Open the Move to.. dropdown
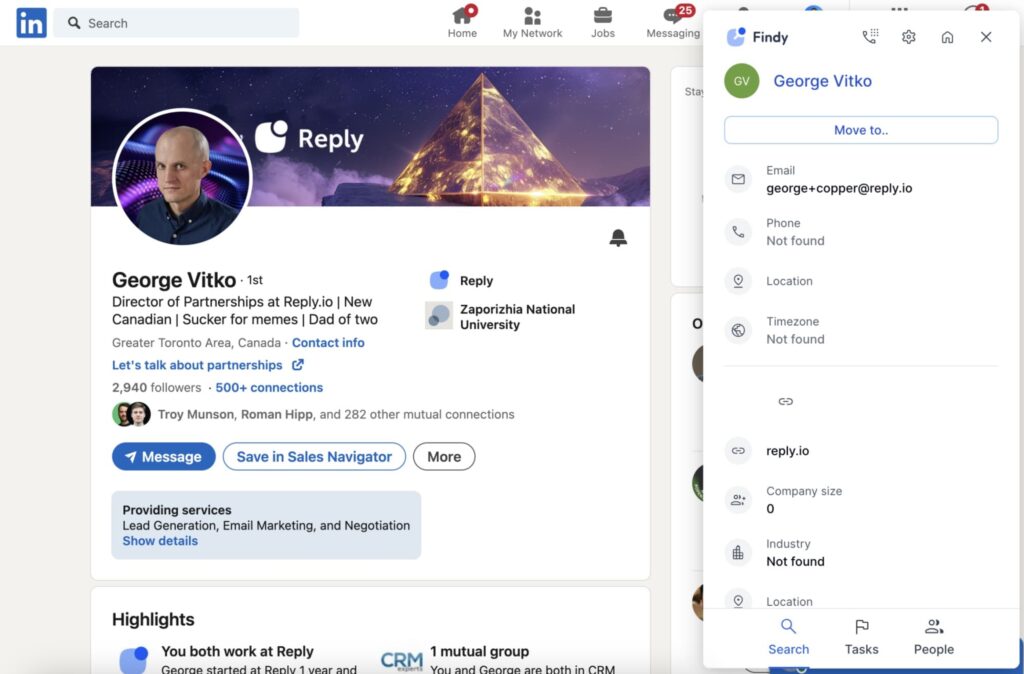The height and width of the screenshot is (674, 1024). 860,129
